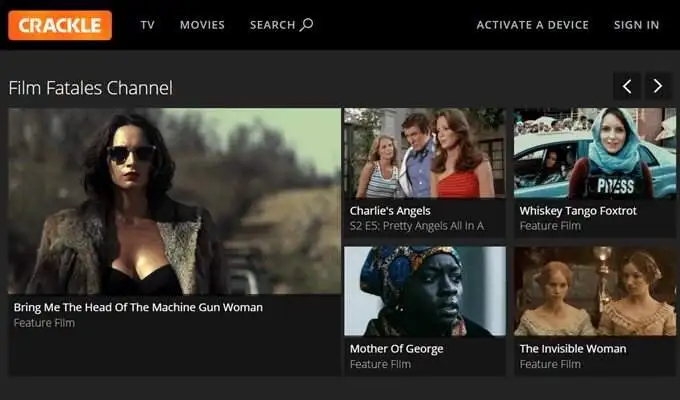Open the TV menu
This screenshot has height=400, width=680.
[x=147, y=25]
